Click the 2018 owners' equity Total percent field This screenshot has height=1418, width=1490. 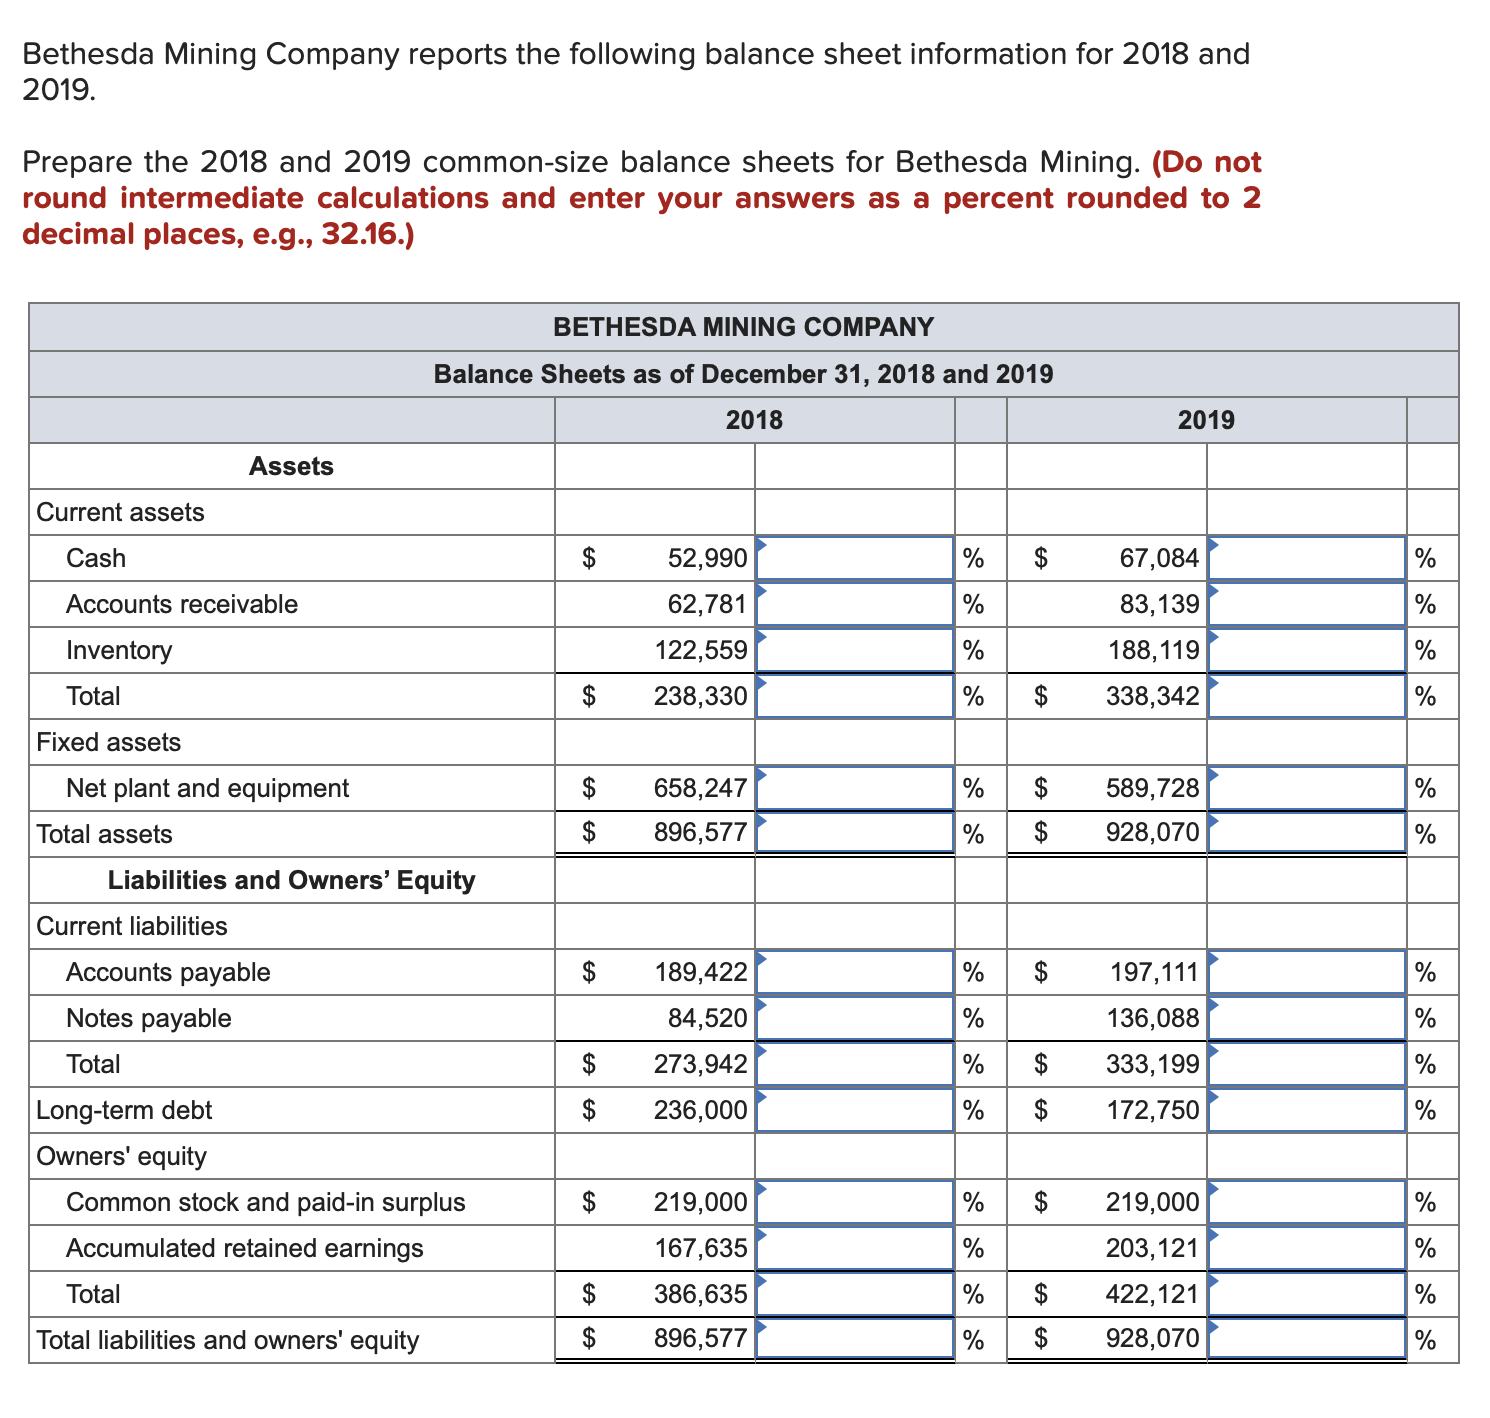pos(855,1294)
